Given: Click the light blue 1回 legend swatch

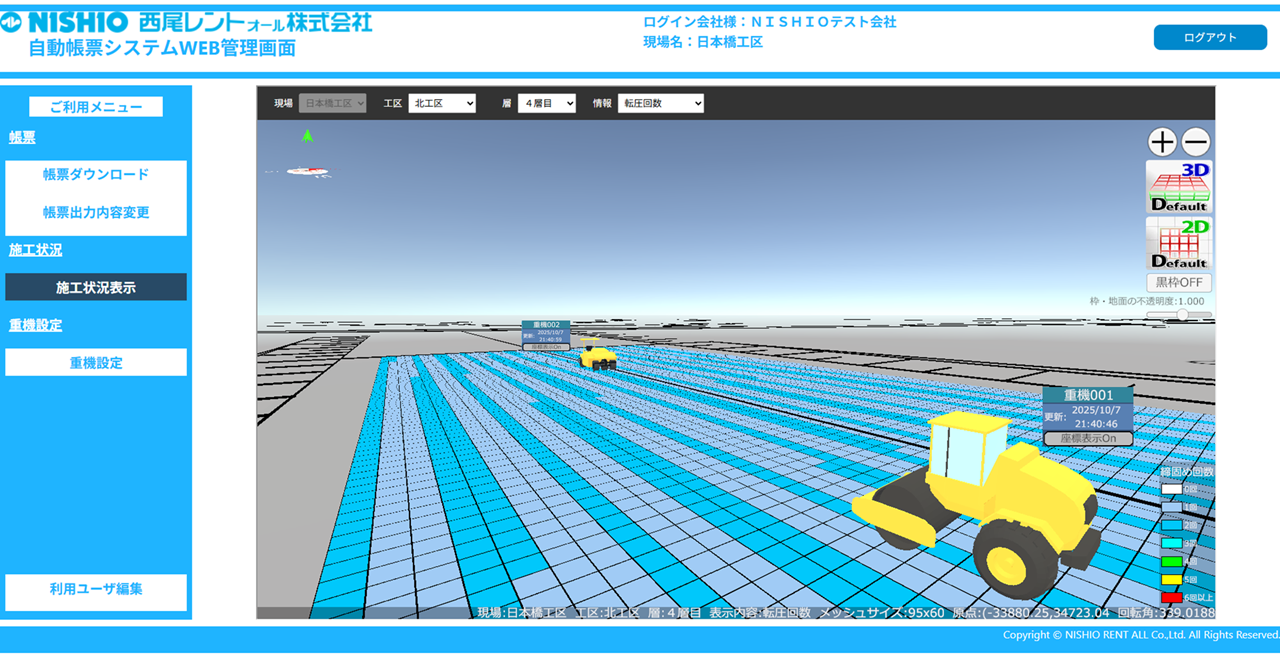Looking at the screenshot, I should click(1171, 507).
